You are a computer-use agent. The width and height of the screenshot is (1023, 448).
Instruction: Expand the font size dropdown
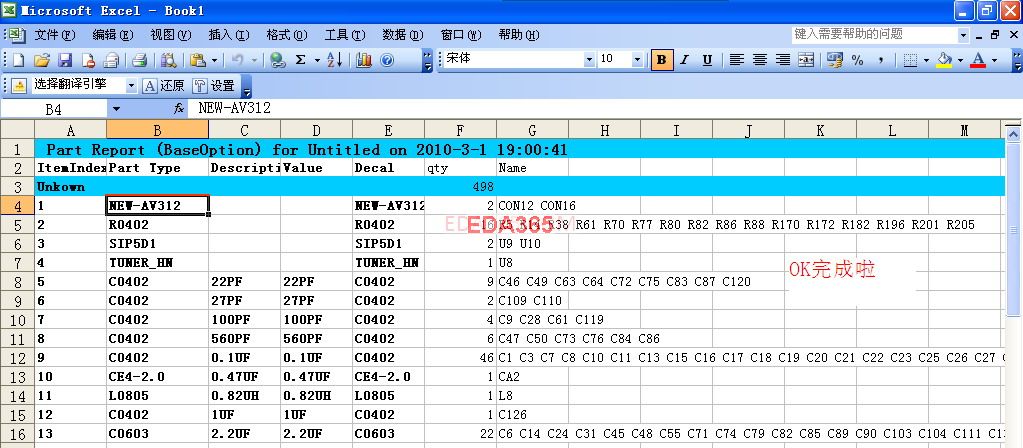coord(637,60)
